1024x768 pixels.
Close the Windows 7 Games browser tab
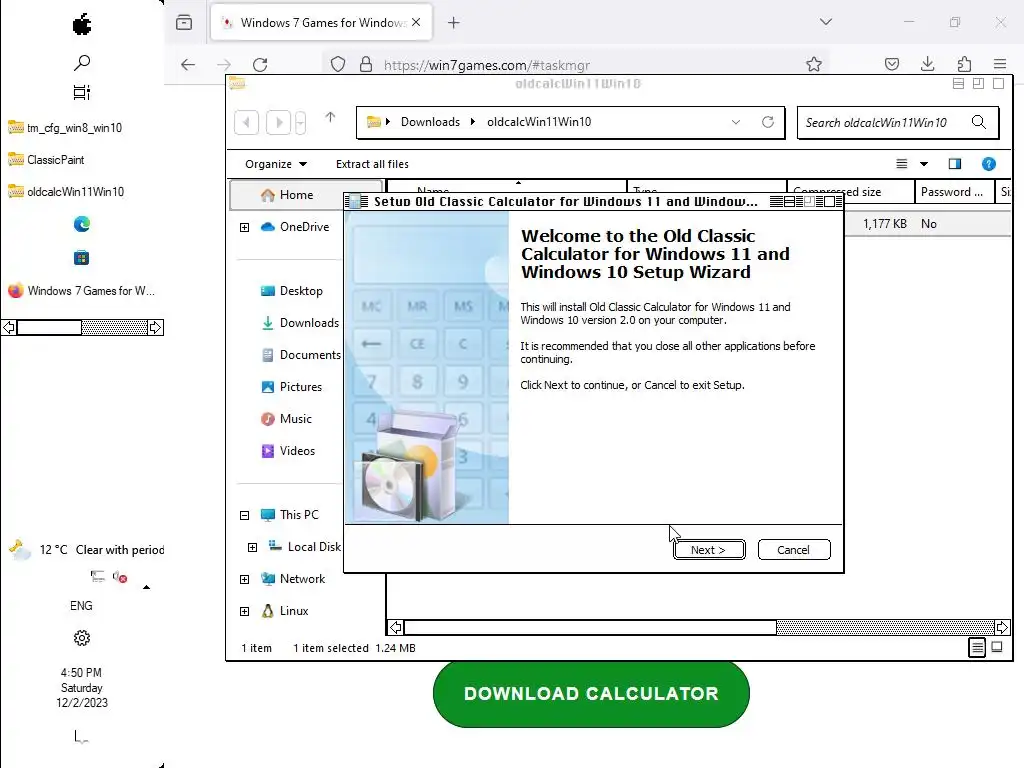[x=416, y=22]
